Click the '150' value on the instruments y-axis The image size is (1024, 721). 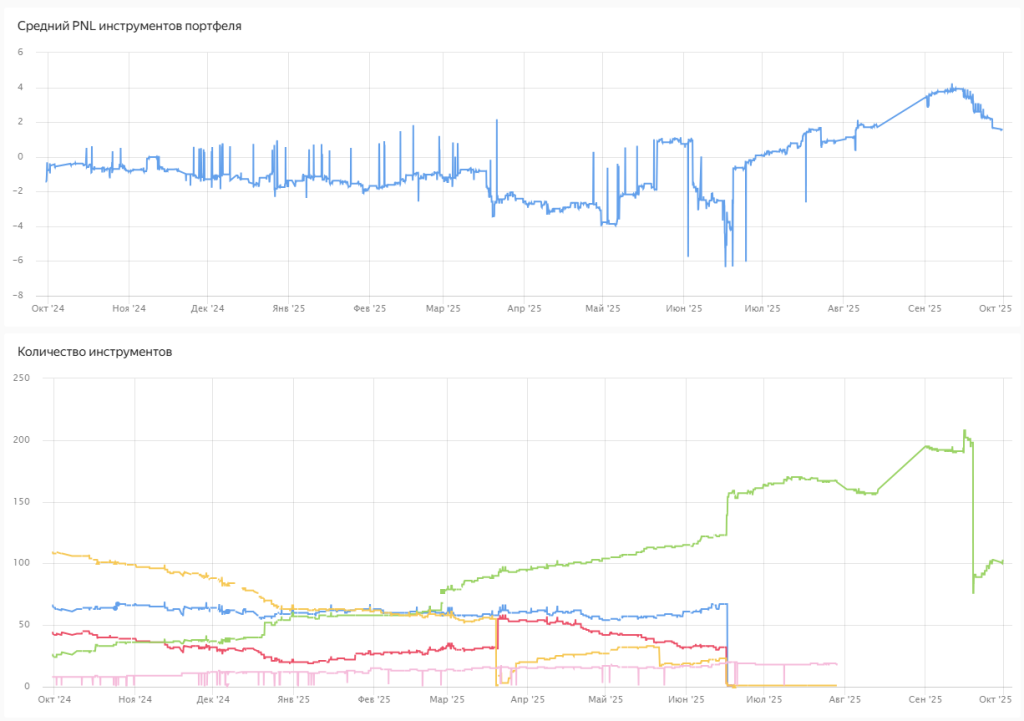coord(19,501)
